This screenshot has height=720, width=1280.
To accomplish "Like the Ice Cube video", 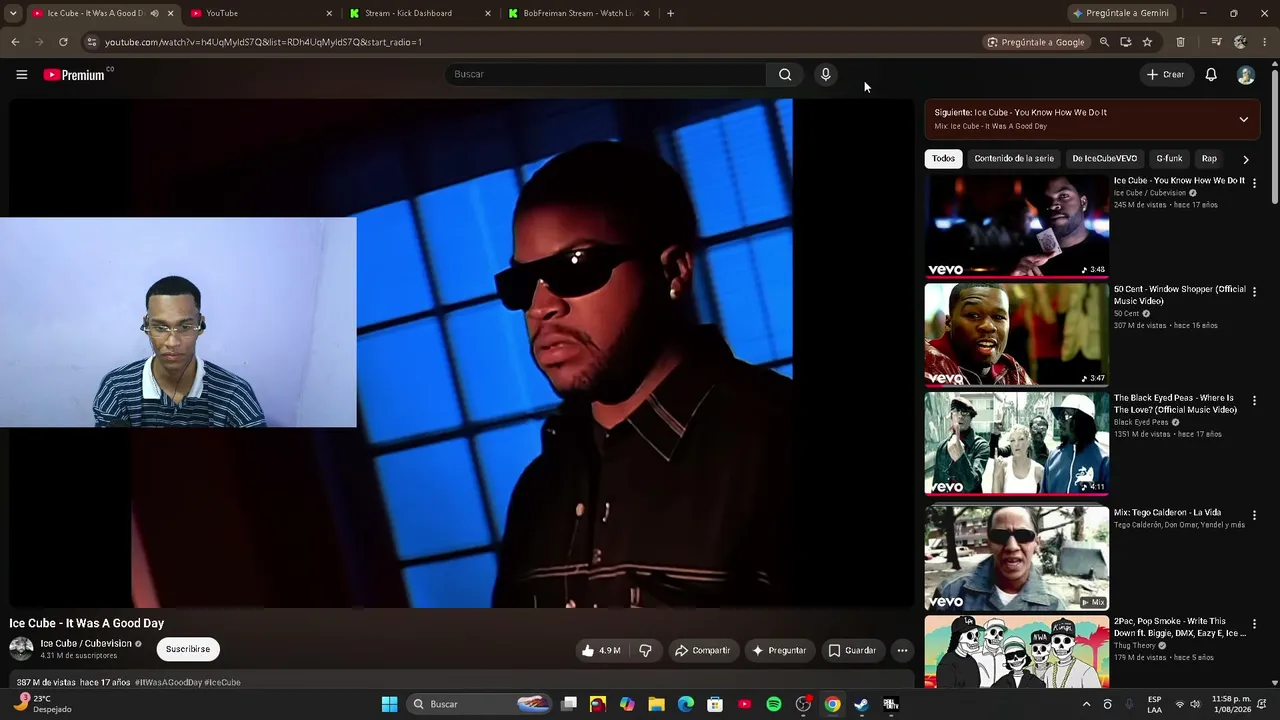I will coord(600,650).
